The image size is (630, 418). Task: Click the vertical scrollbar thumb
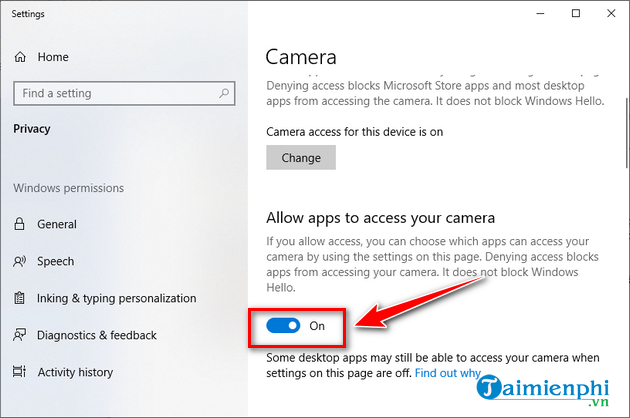pyautogui.click(x=627, y=133)
